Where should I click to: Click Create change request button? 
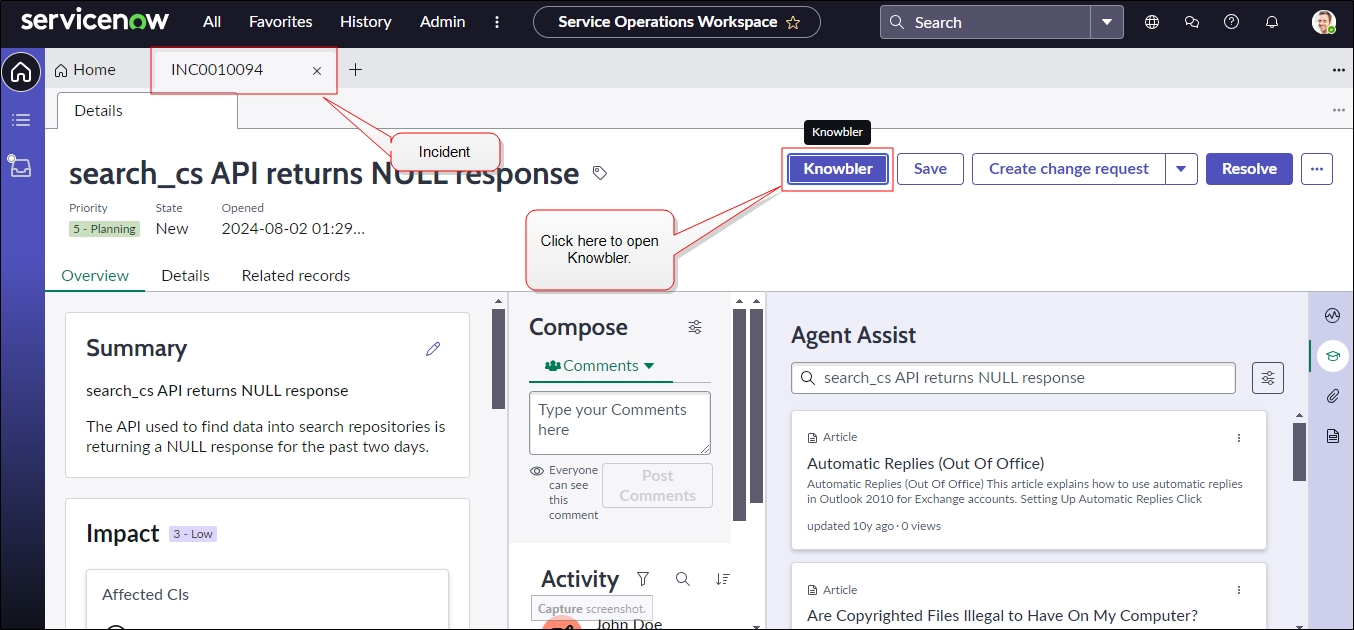(1069, 169)
